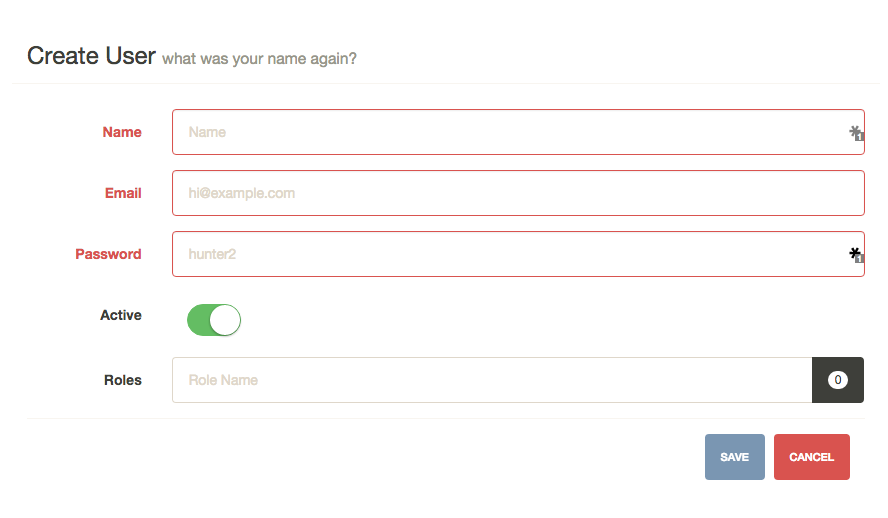
Task: Click the Create User heading
Action: (x=91, y=55)
